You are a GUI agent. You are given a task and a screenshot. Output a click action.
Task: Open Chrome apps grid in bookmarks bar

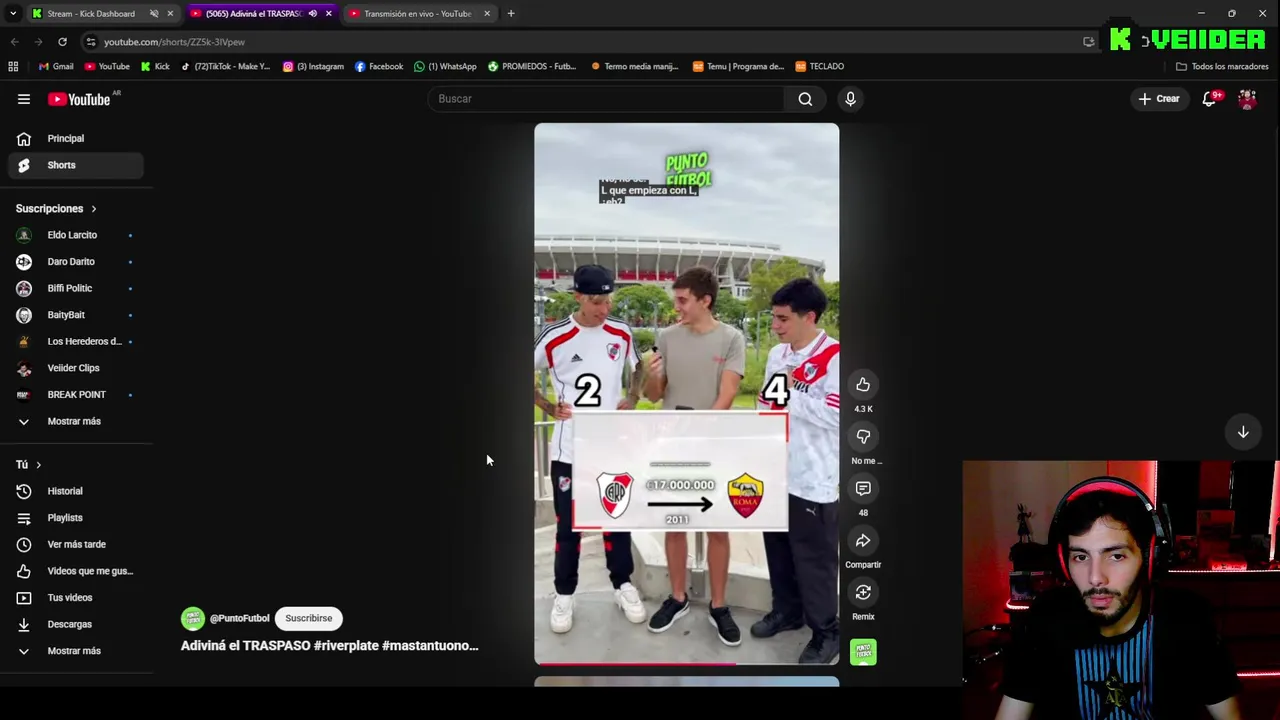point(13,66)
